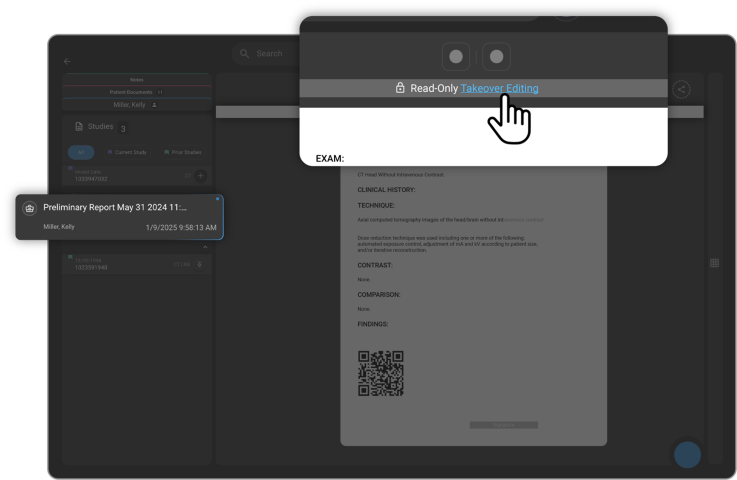Focus the Search input field
This screenshot has width=737, height=480.
[x=269, y=54]
